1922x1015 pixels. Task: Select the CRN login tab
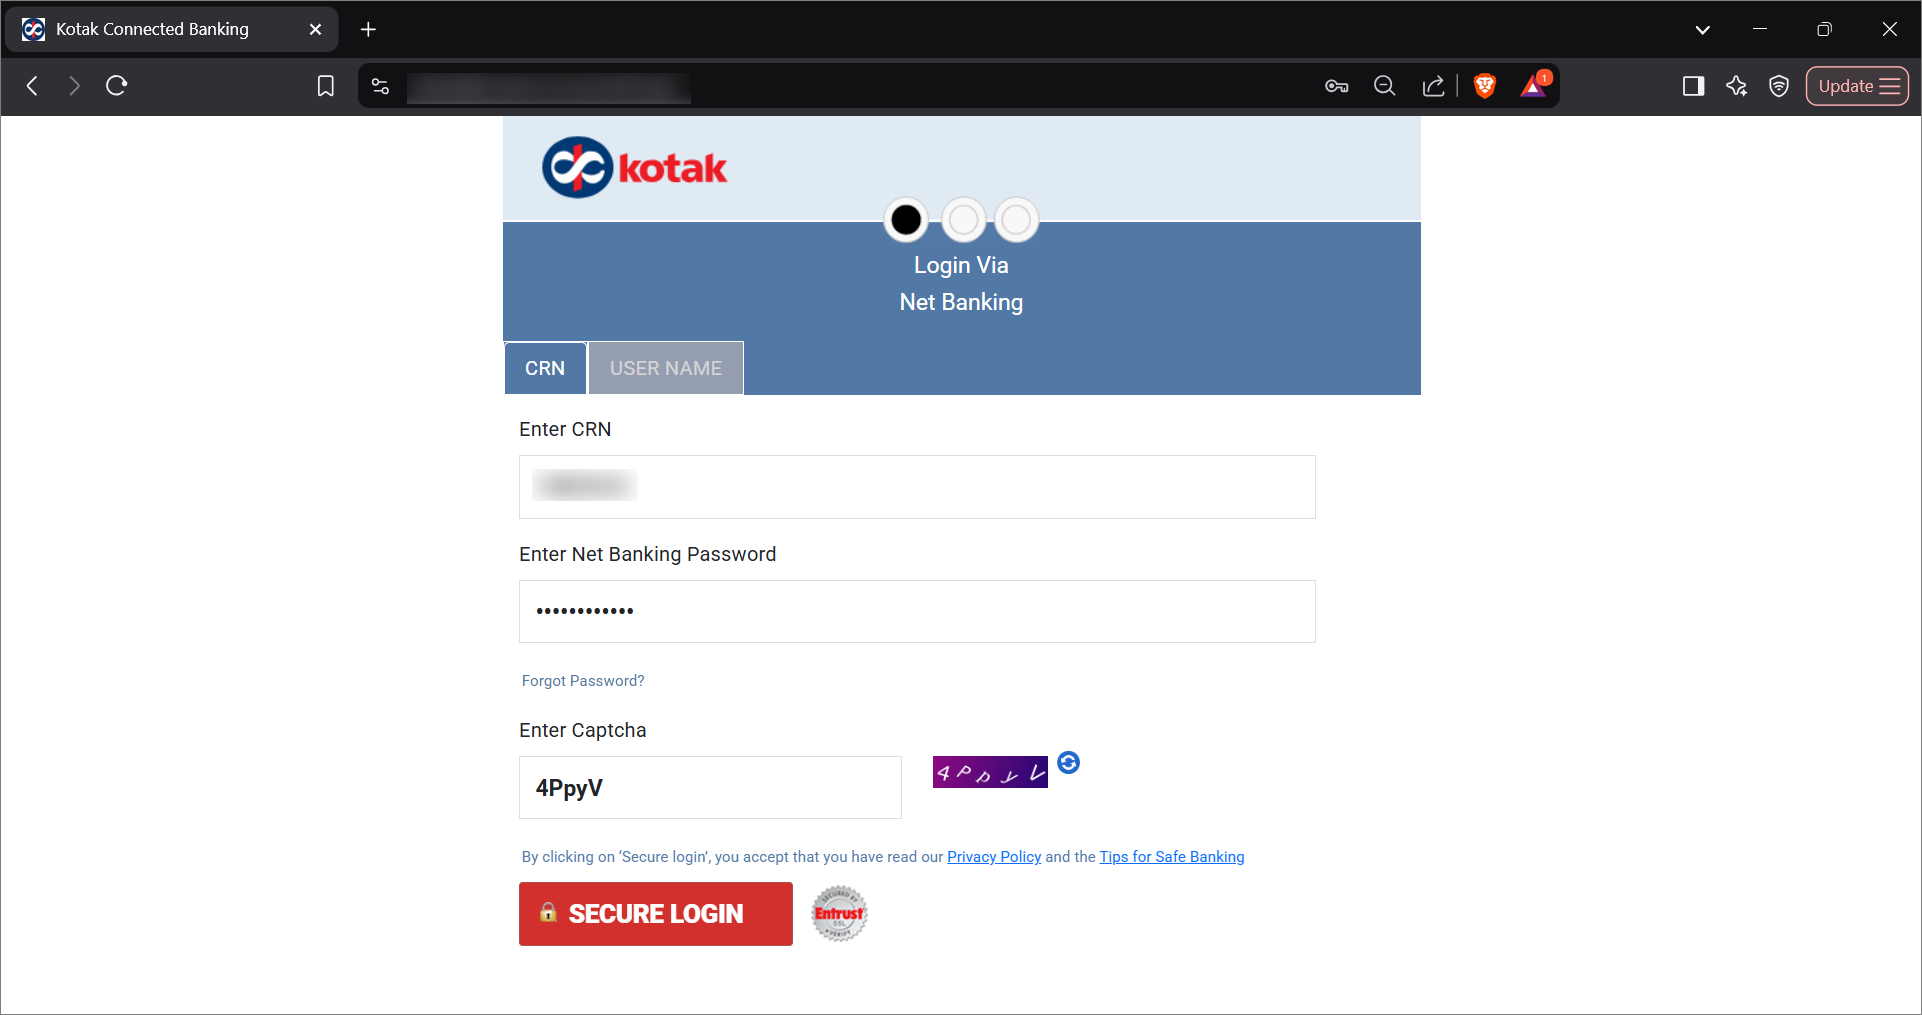pos(545,368)
